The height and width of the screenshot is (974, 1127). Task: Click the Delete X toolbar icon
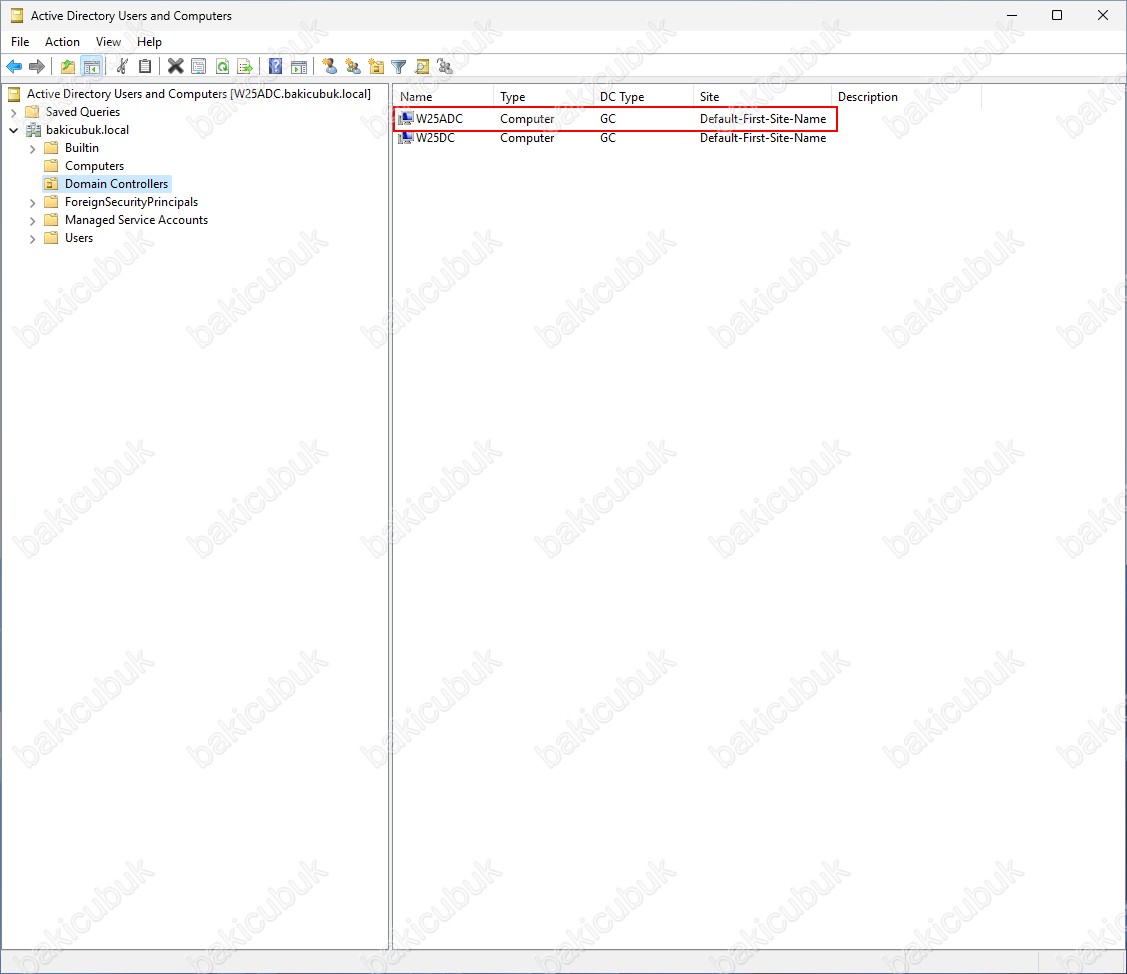click(175, 67)
